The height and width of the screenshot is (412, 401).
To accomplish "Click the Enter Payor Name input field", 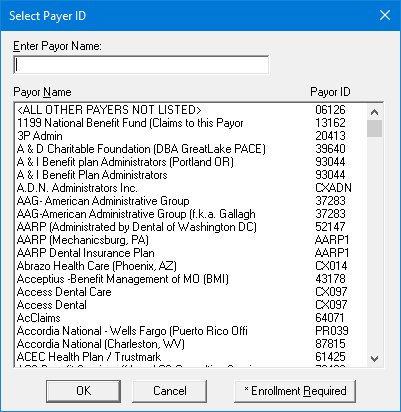I will (141, 65).
